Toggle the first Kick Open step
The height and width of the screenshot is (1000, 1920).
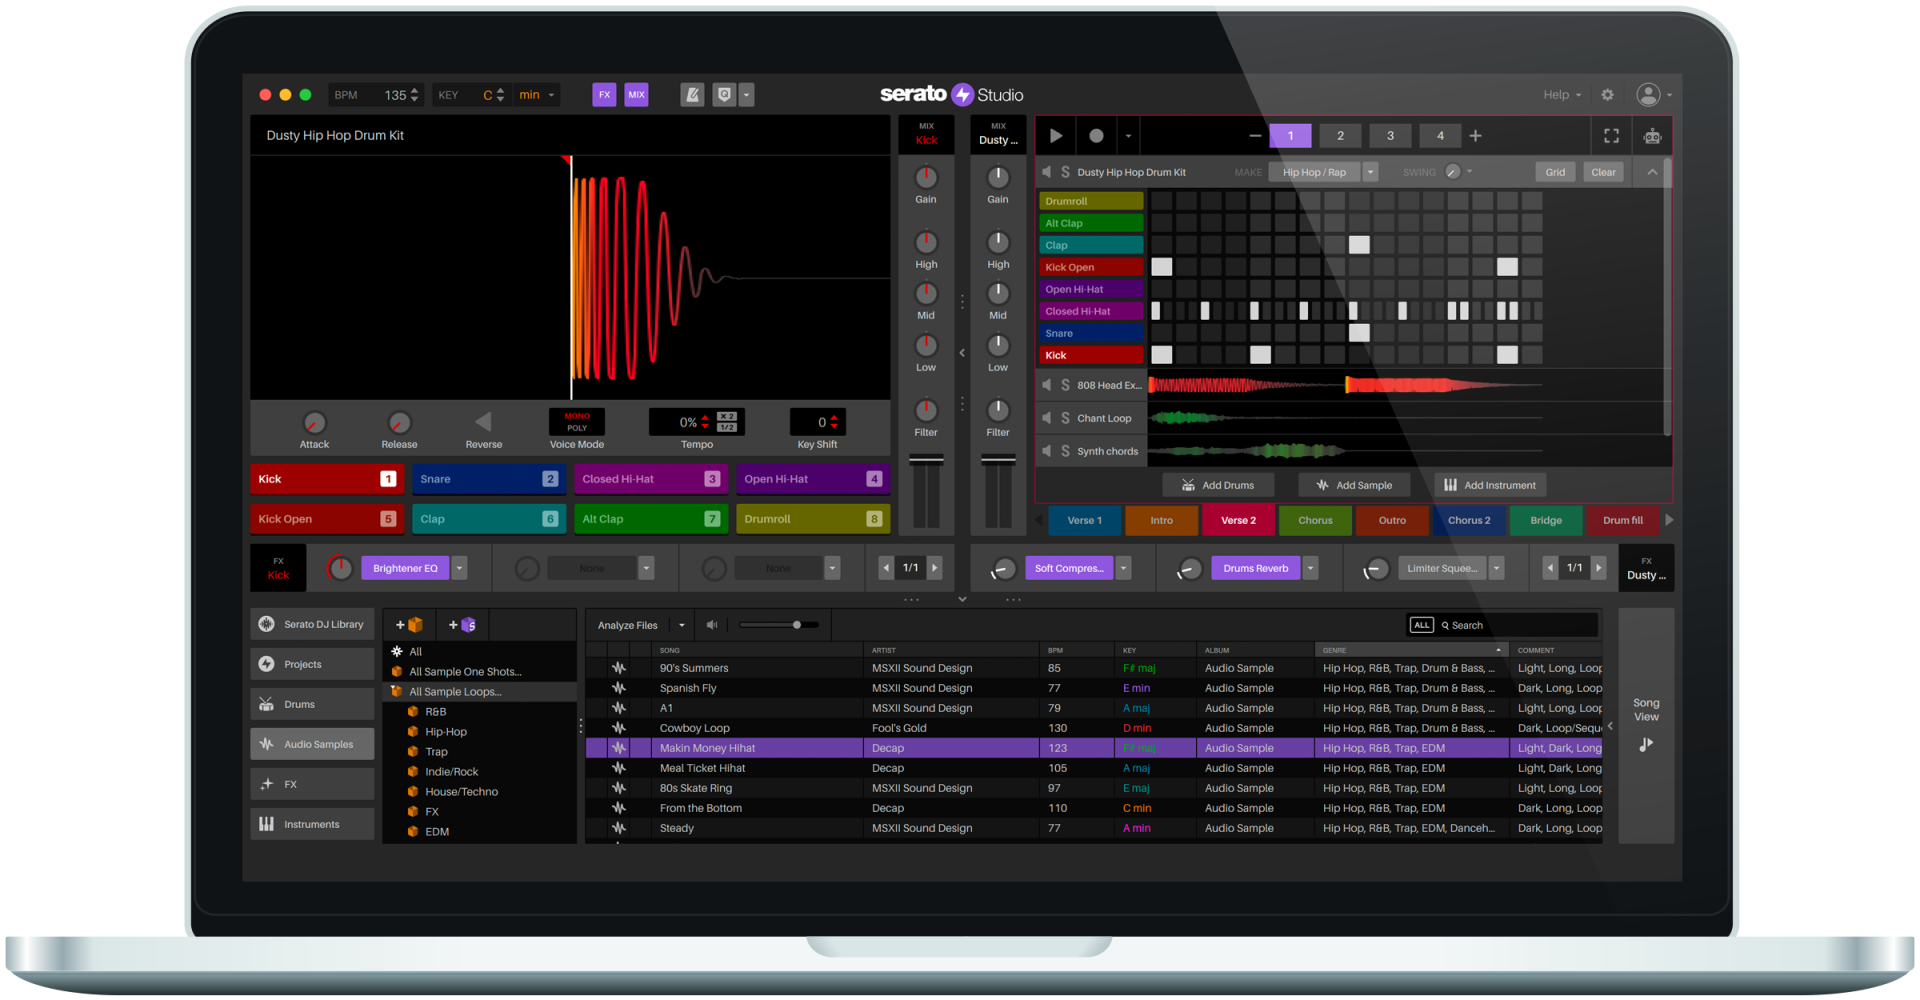[x=1161, y=267]
